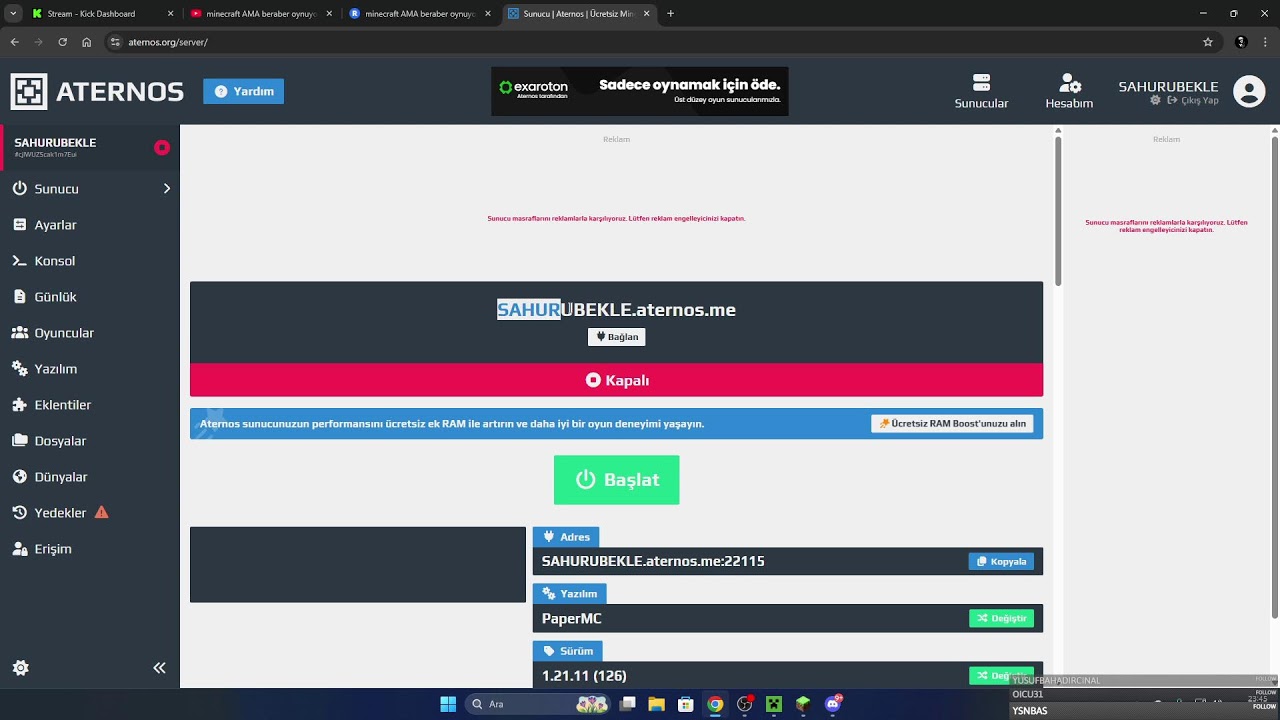
Task: Change software with PaperMC Değiştir button
Action: [1001, 618]
